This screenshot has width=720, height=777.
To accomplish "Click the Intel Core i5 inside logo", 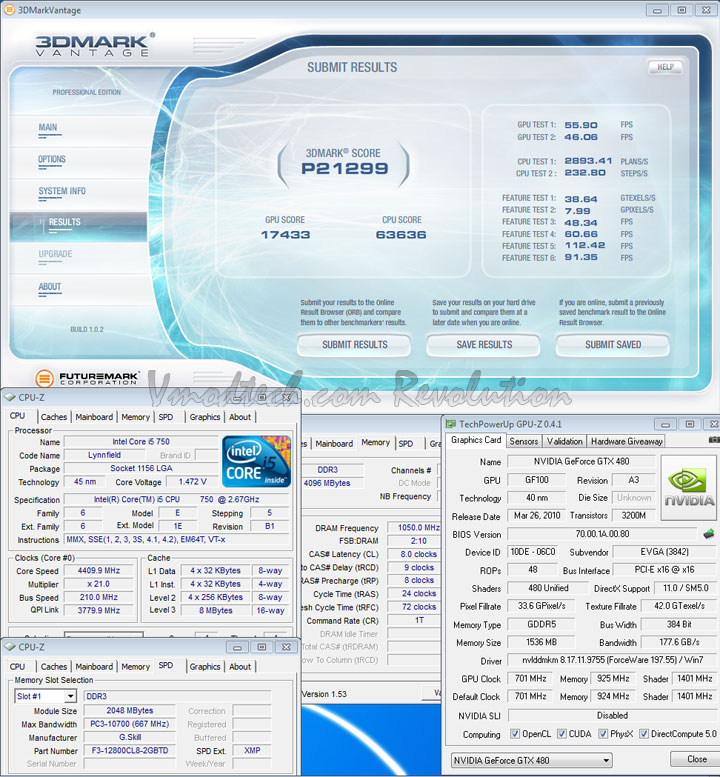I will point(256,461).
